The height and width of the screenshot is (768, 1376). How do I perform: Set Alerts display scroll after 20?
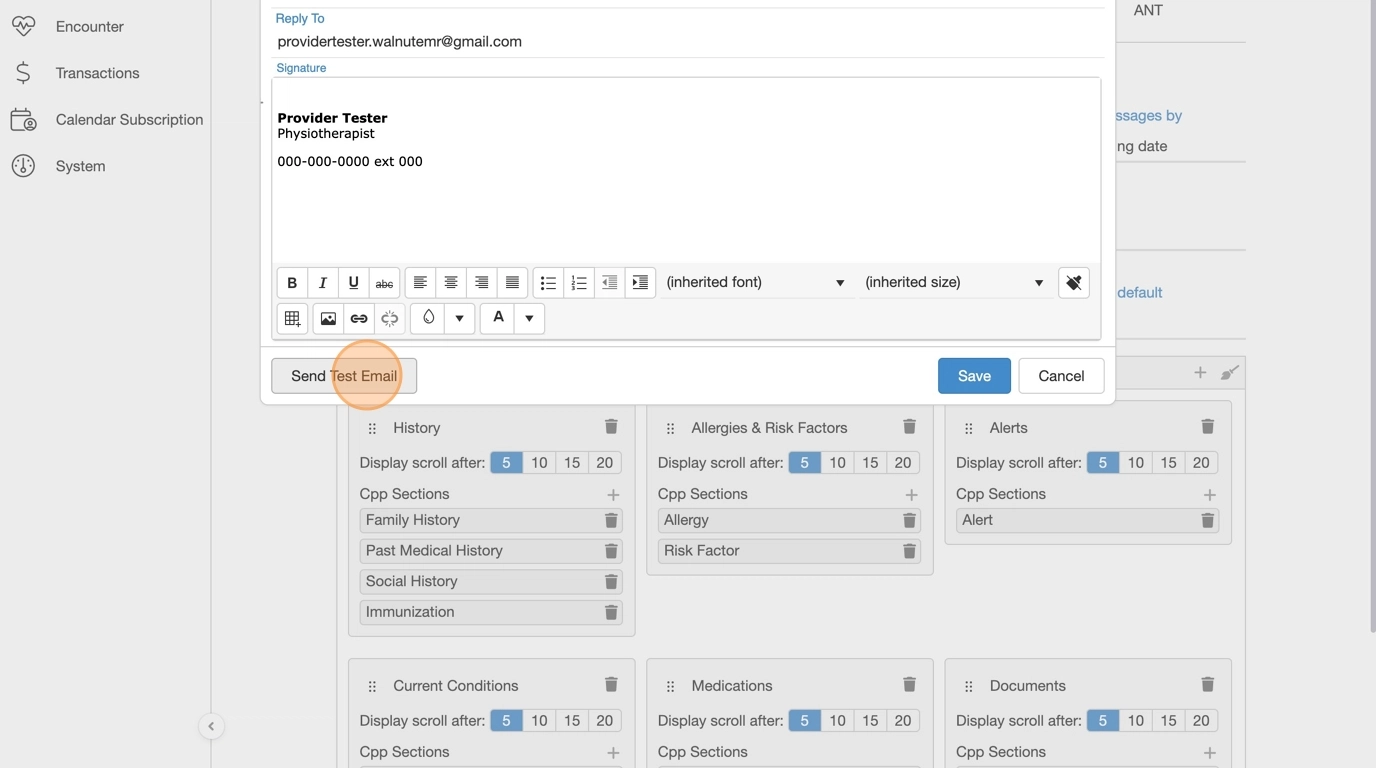click(x=1201, y=463)
